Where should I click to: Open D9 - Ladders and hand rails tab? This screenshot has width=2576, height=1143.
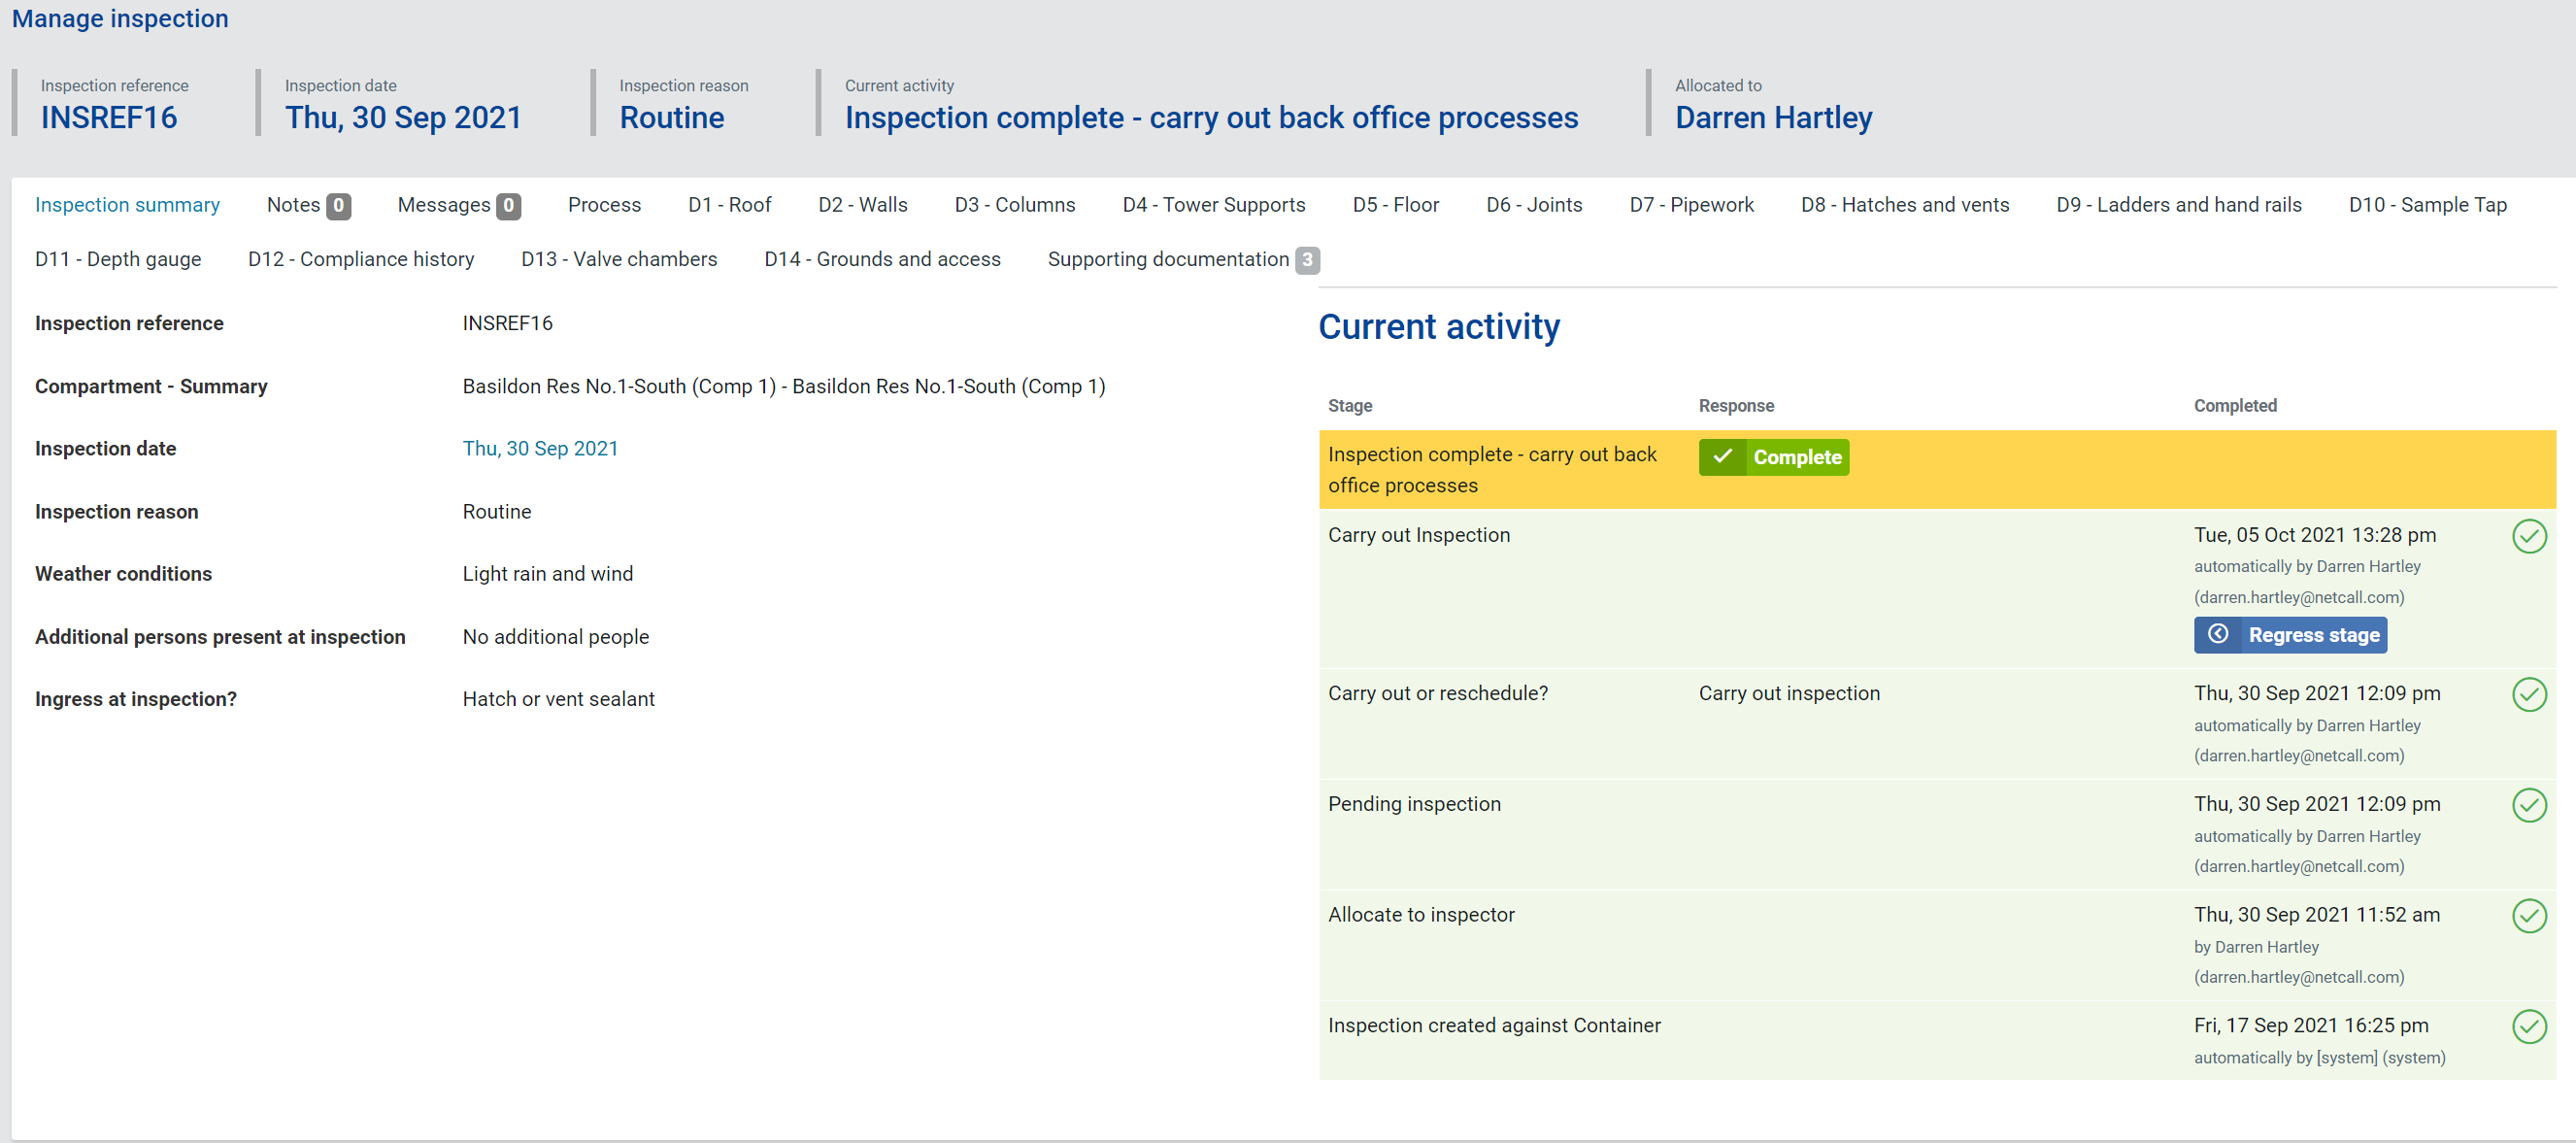coord(2178,205)
